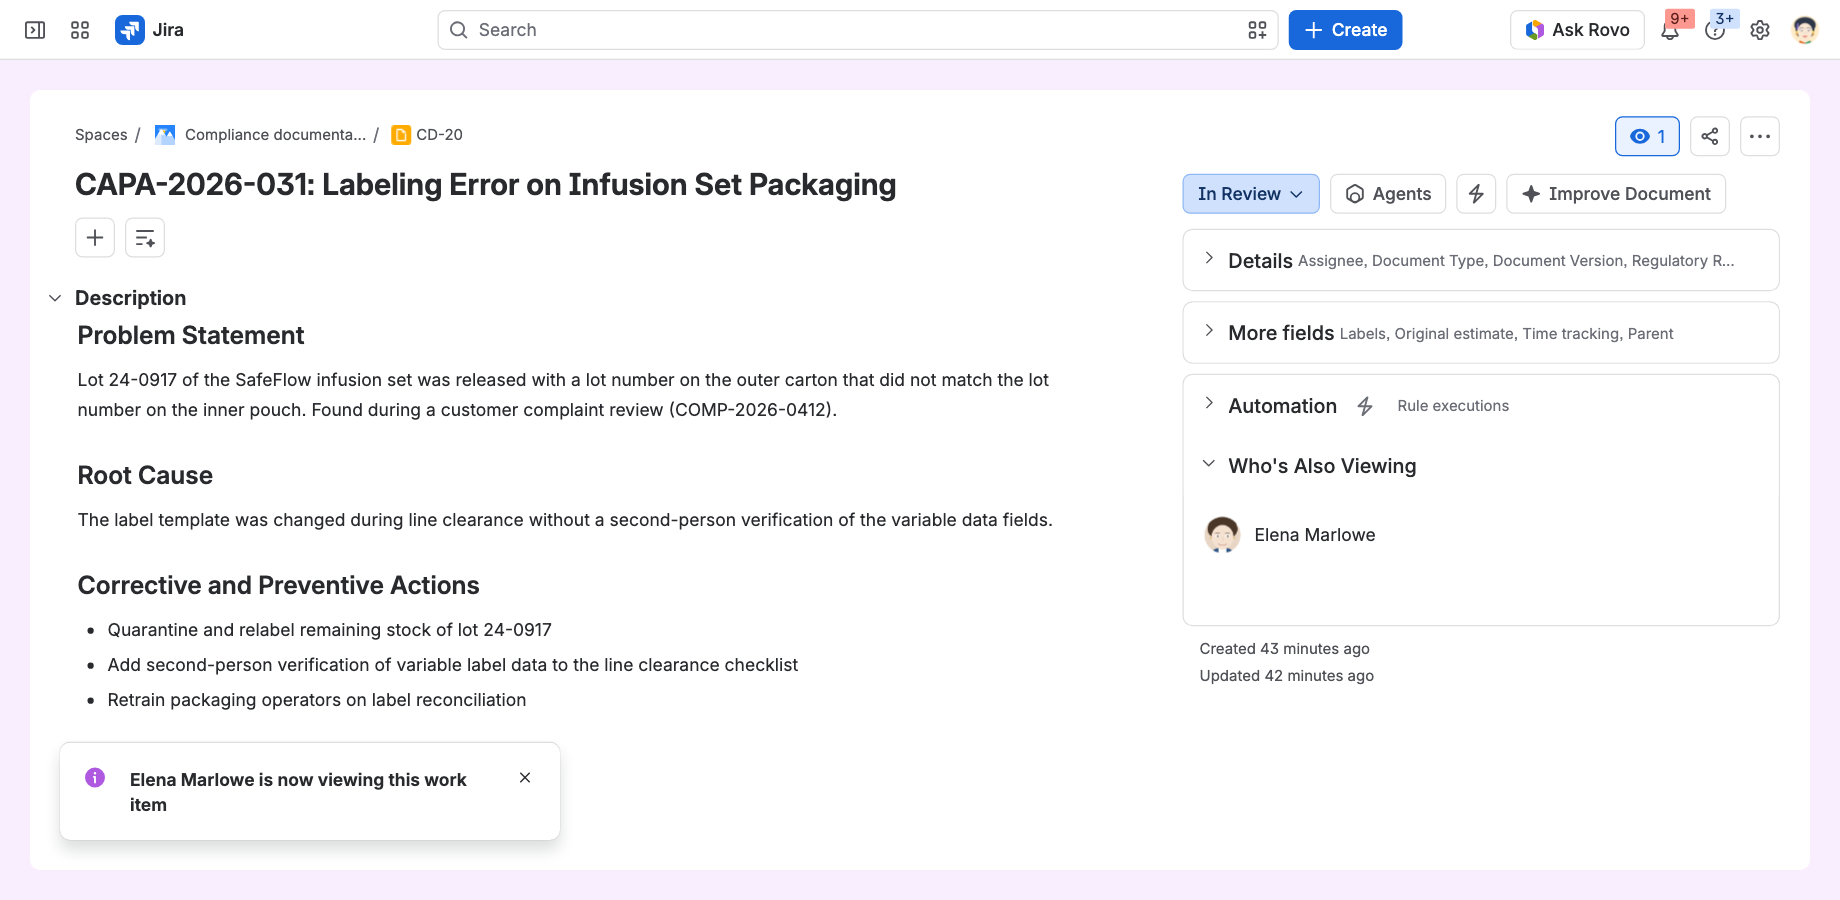Click the add plus button under title
Screen dimensions: 1840x900
pos(95,238)
